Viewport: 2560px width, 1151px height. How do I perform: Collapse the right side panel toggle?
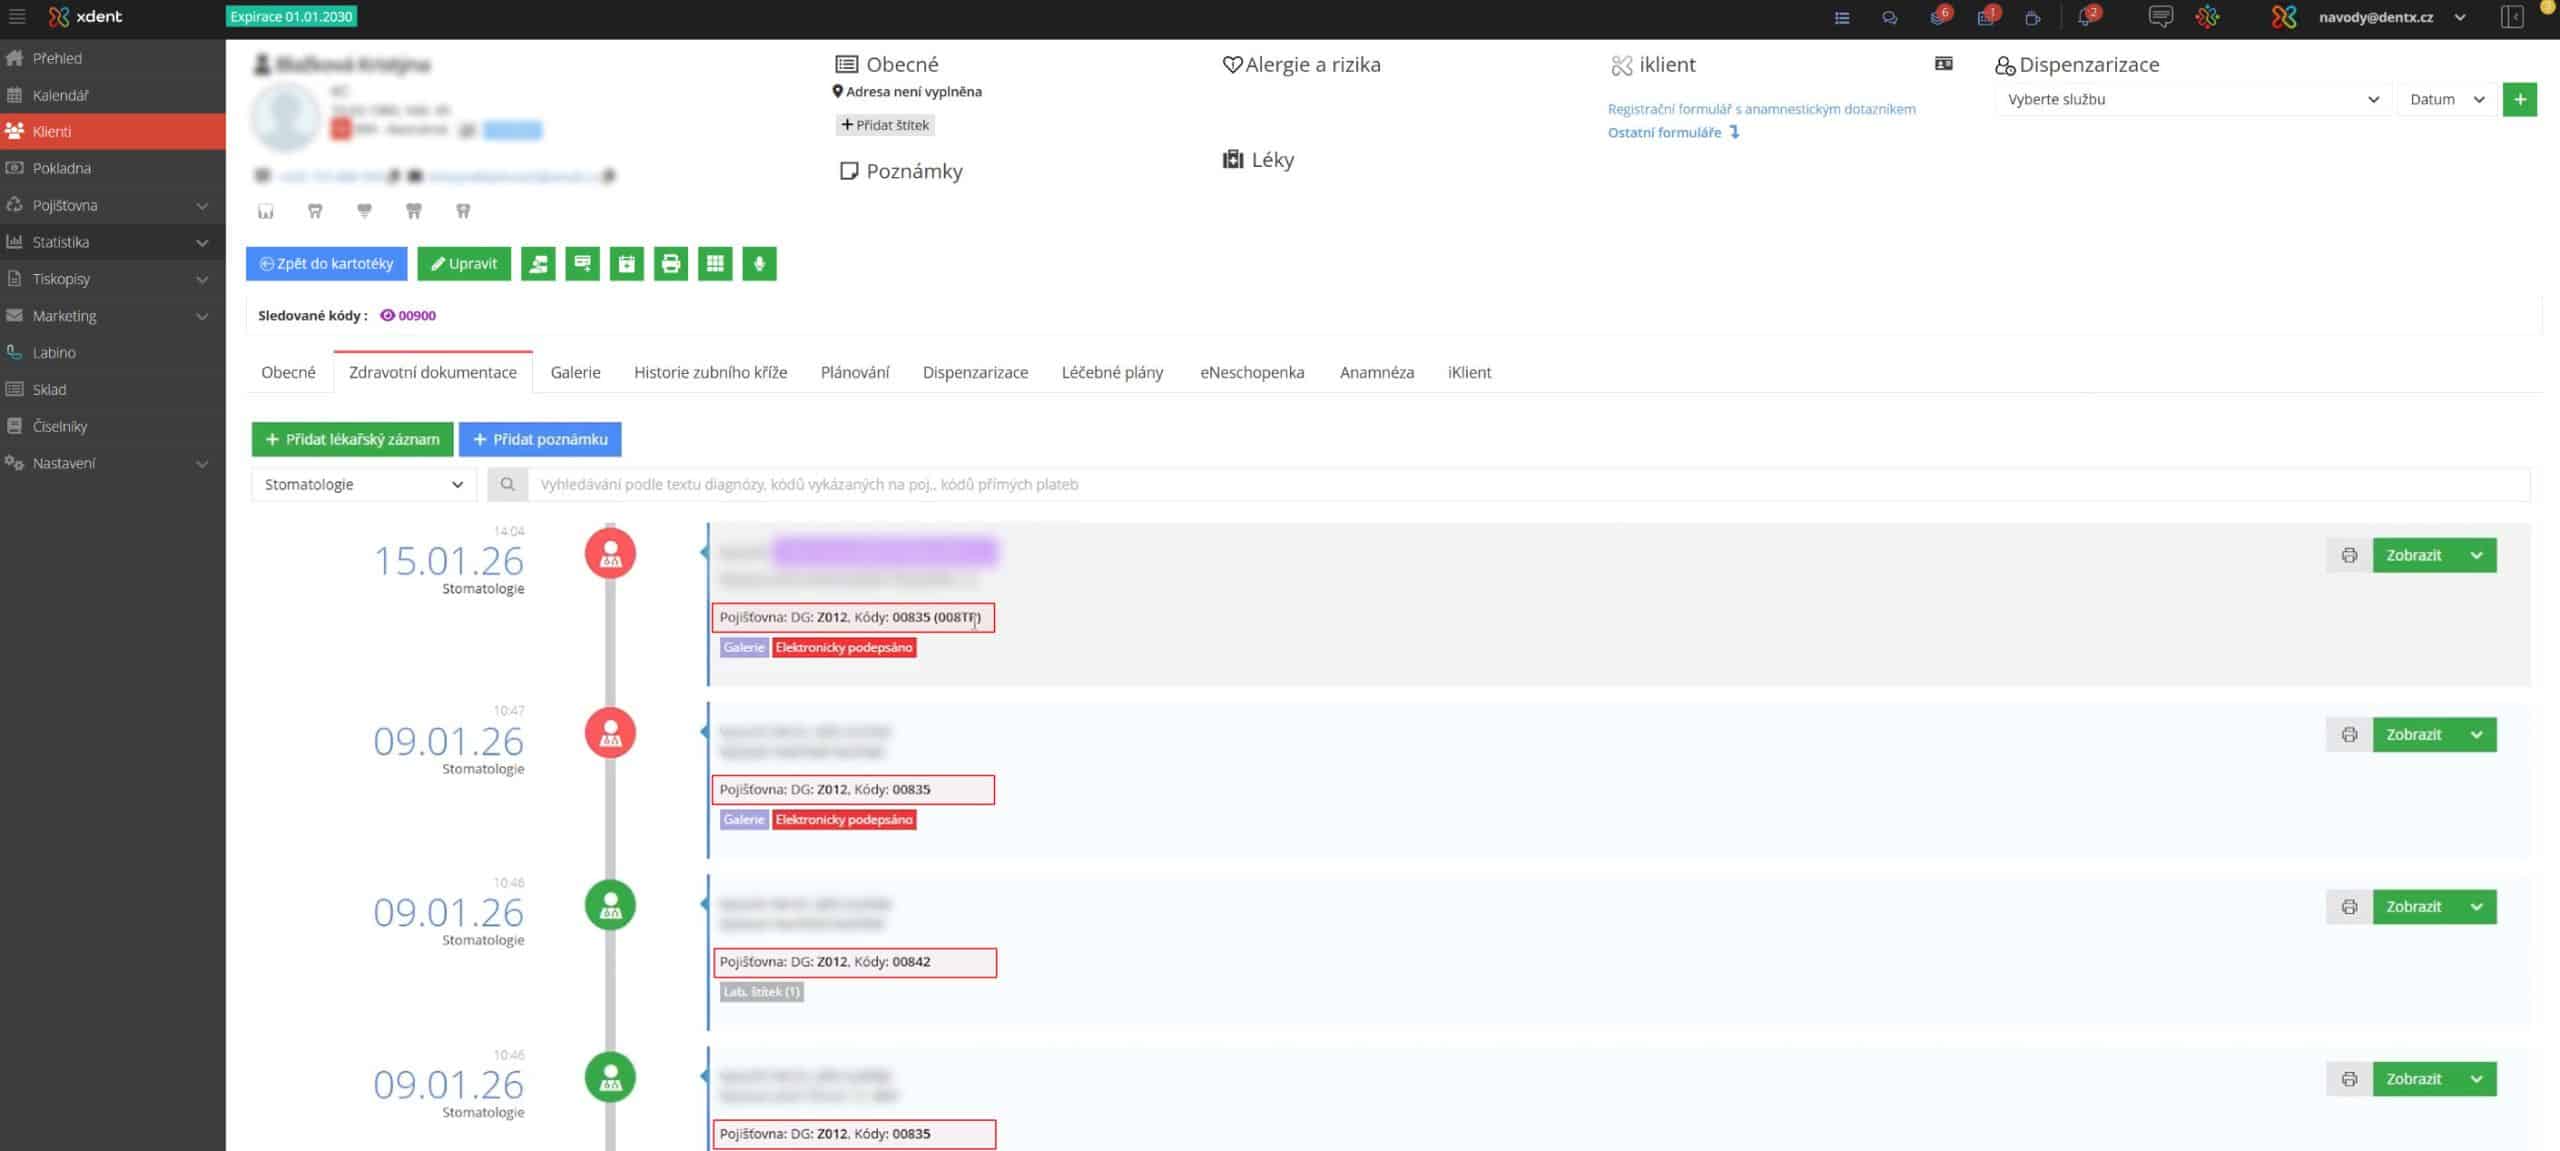point(2512,17)
